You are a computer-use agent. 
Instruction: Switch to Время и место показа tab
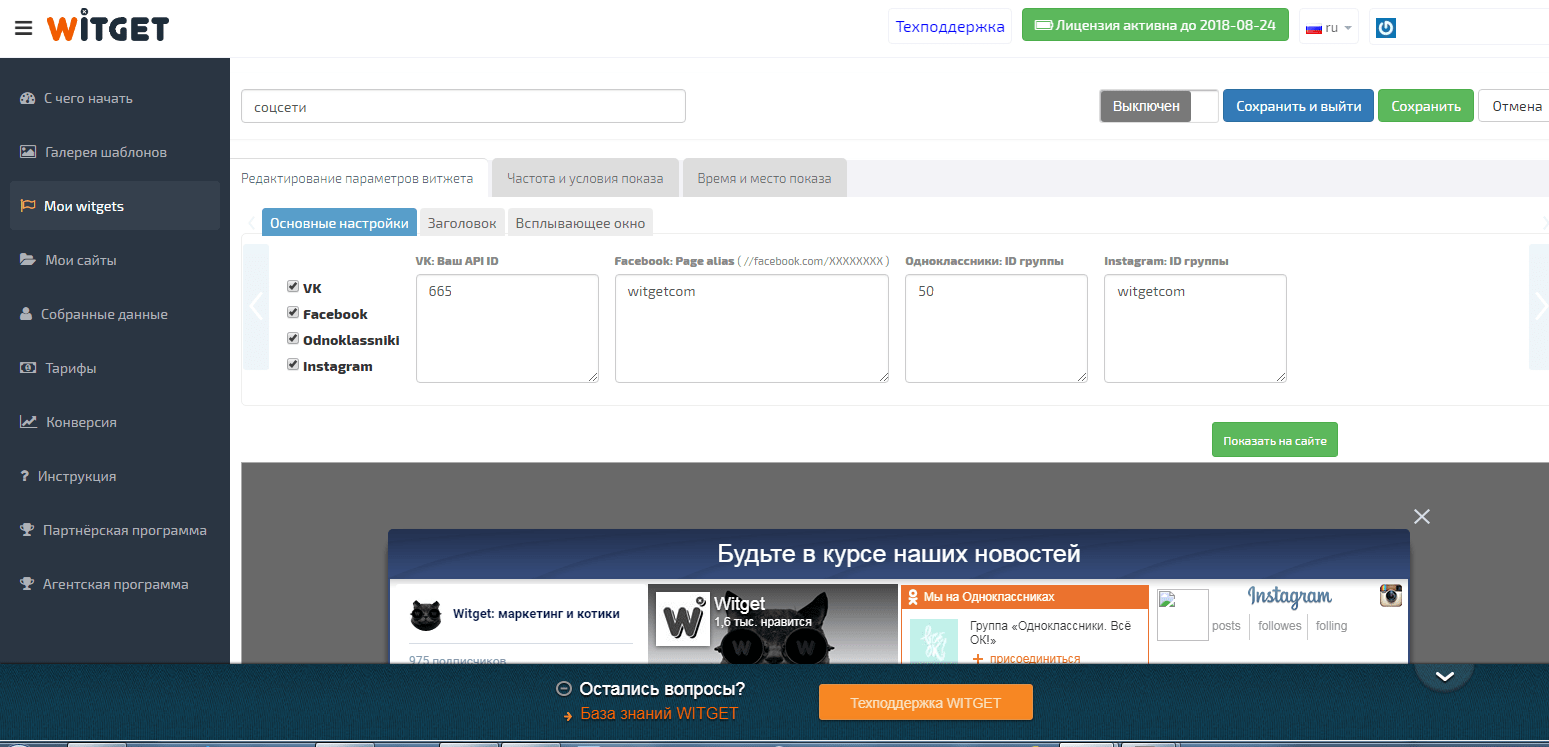tap(765, 178)
